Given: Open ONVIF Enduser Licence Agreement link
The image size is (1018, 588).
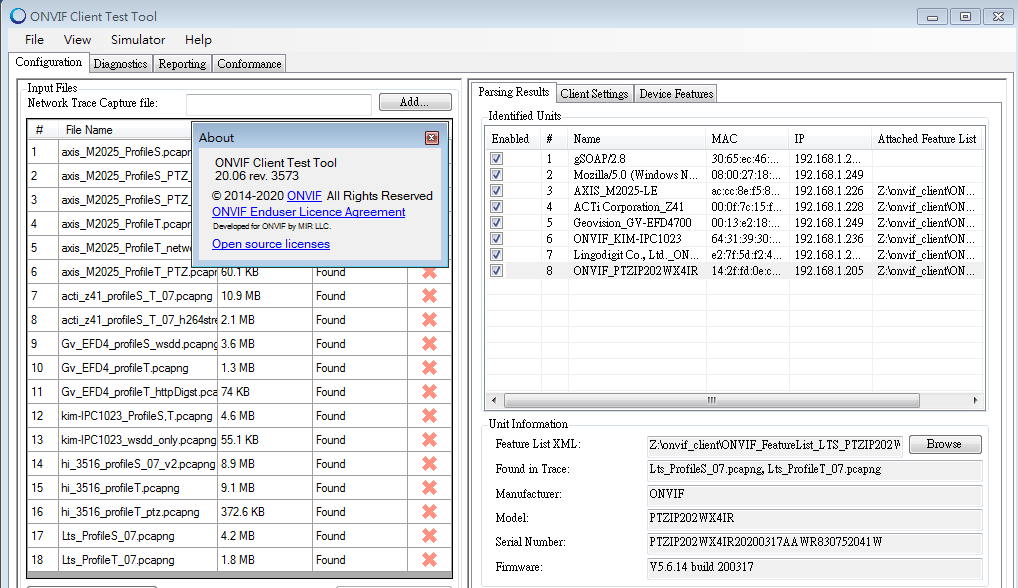Looking at the screenshot, I should click(x=308, y=212).
